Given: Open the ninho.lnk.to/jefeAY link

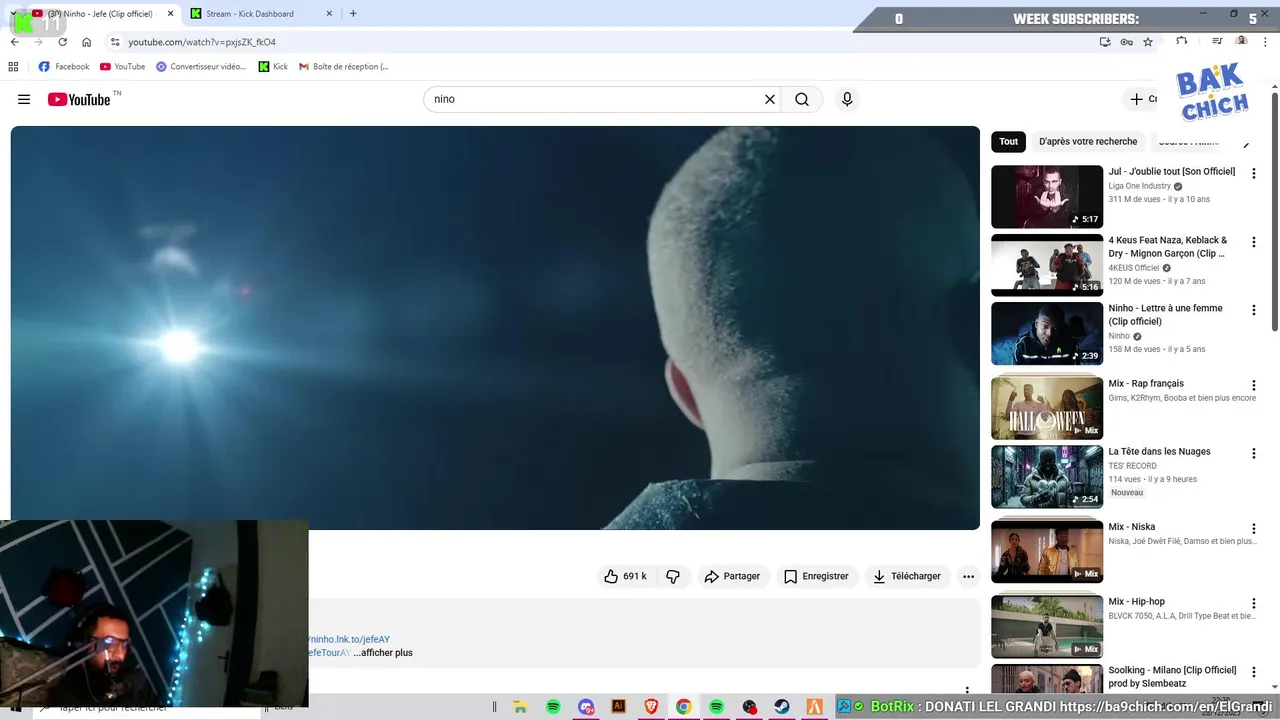Looking at the screenshot, I should point(348,639).
